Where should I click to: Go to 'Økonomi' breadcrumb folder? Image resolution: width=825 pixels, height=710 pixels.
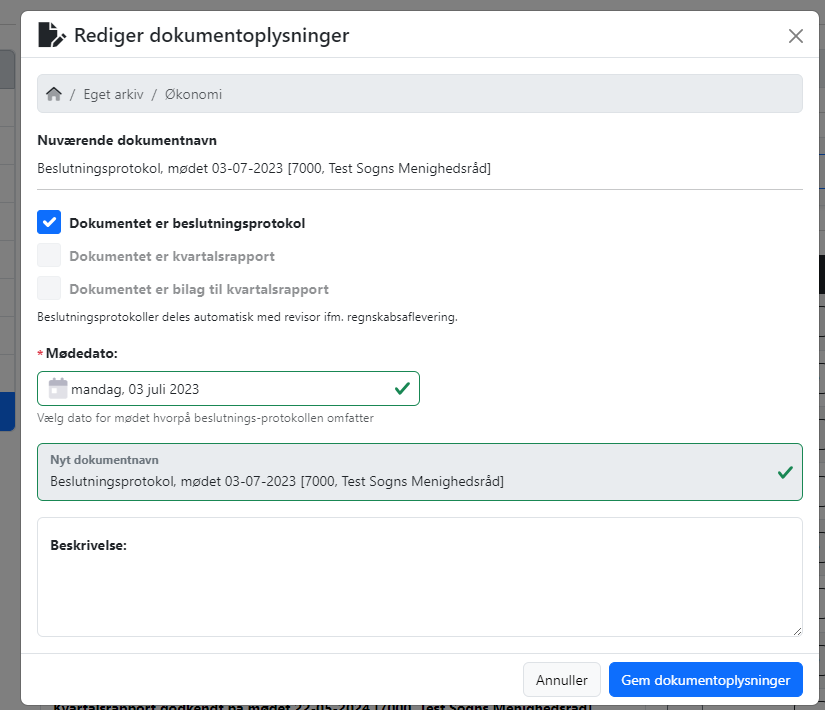(x=193, y=94)
